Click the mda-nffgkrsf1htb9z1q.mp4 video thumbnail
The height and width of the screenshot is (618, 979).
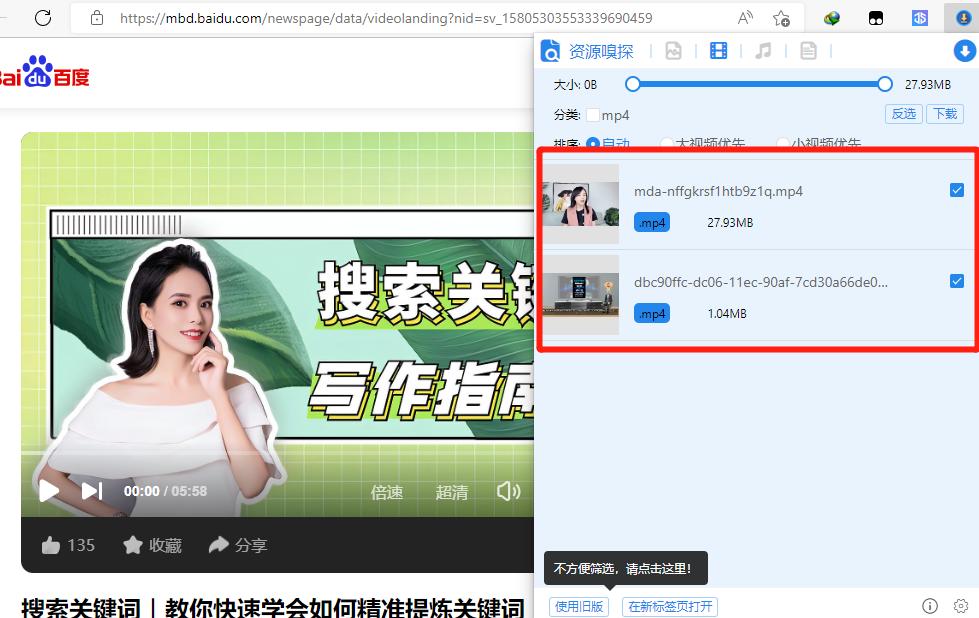click(x=580, y=204)
